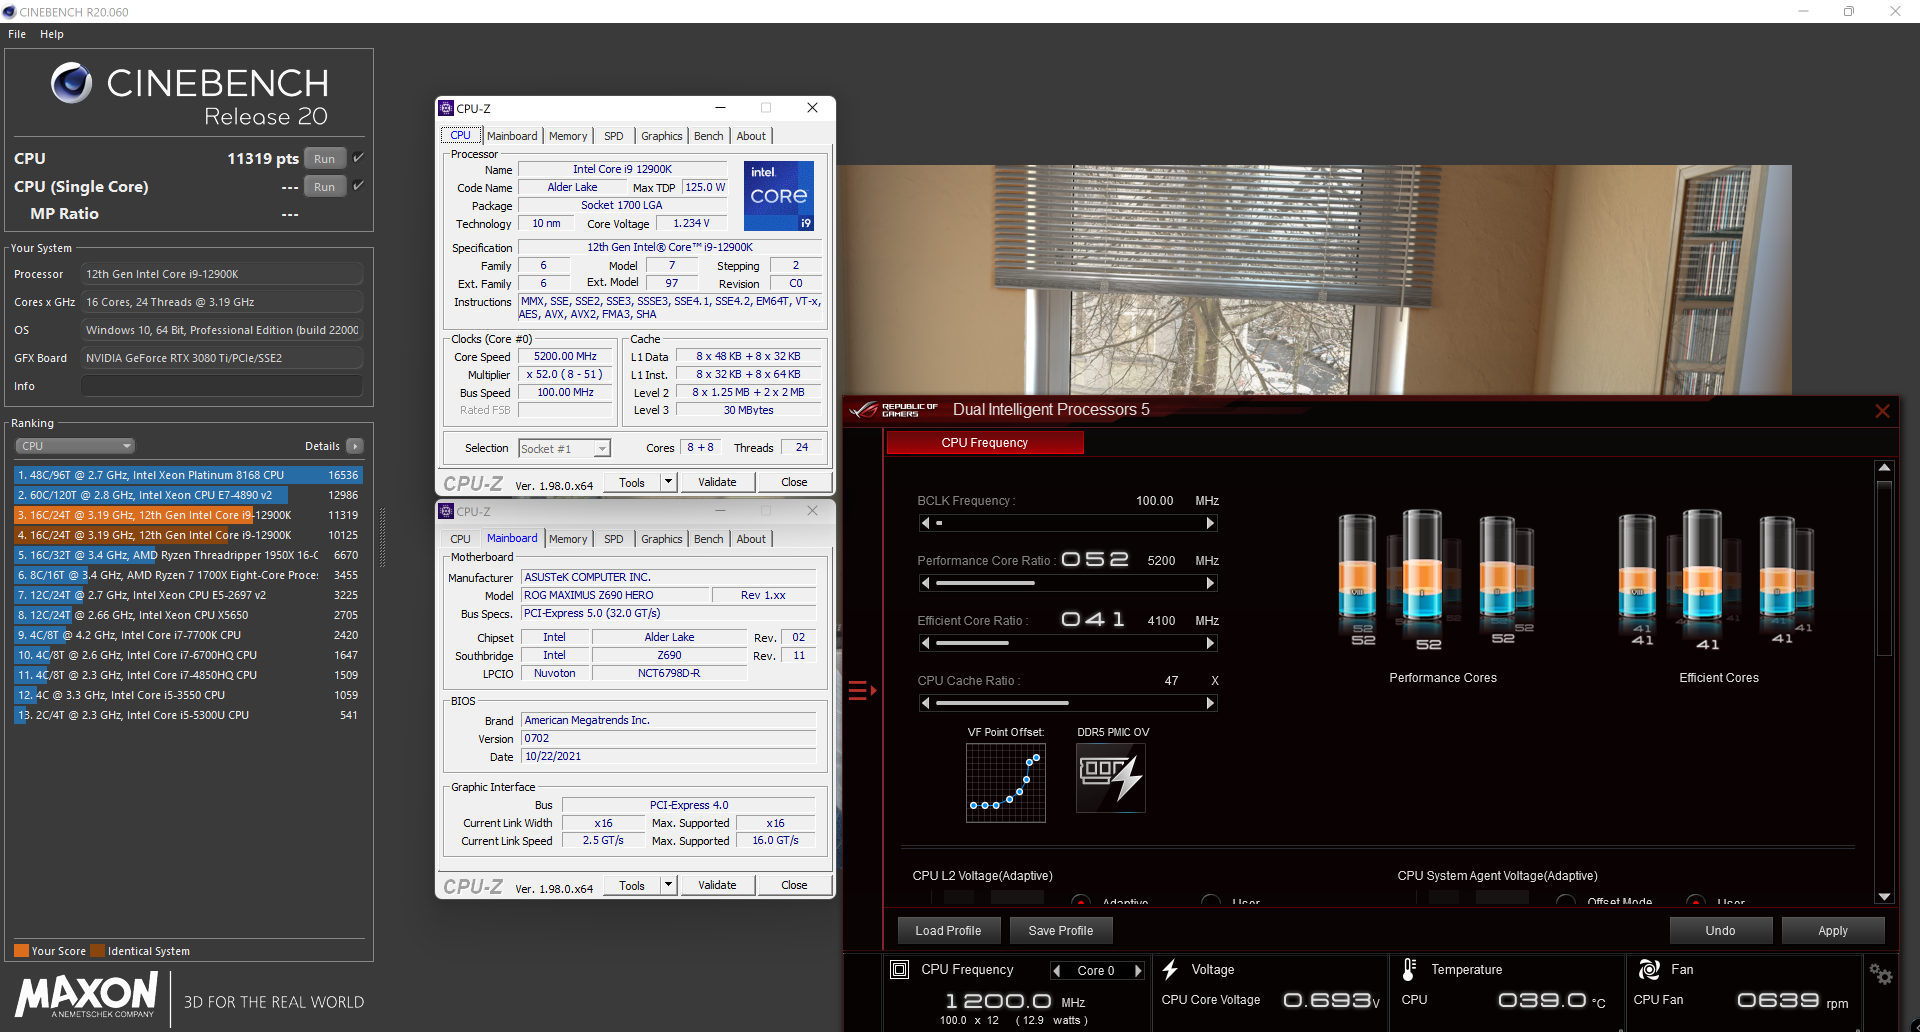
Task: Decrease Performance Core Ratio with left arrow
Action: (925, 583)
